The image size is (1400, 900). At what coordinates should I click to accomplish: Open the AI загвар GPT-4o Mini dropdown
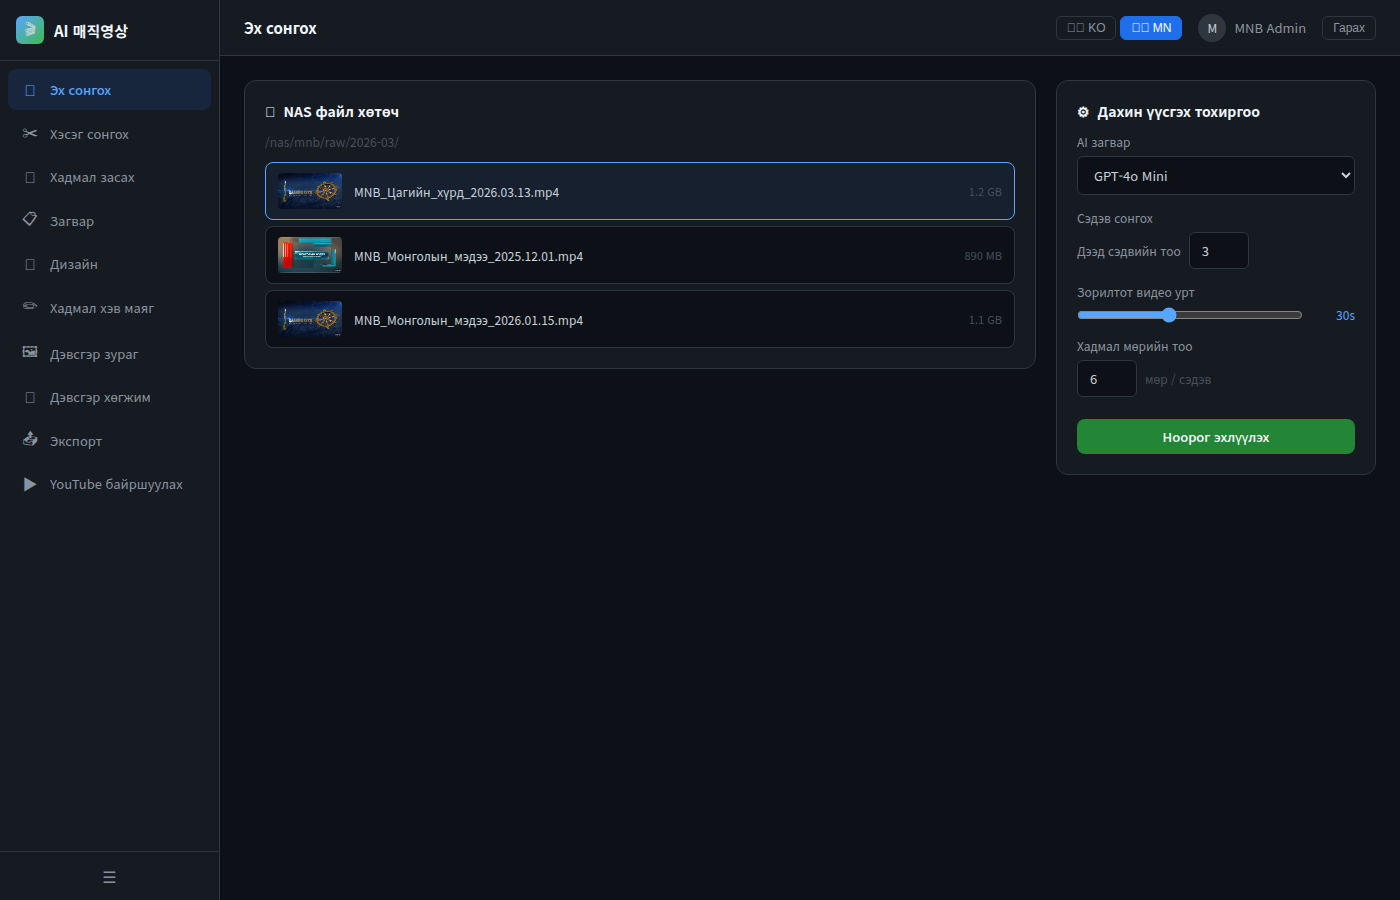coord(1216,176)
